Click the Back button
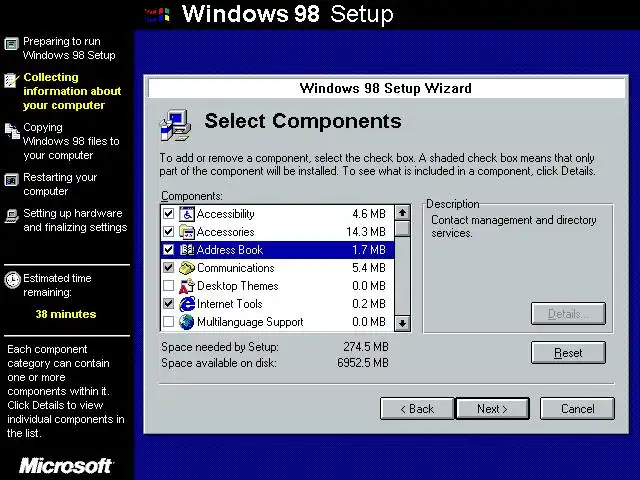This screenshot has width=640, height=480. tap(417, 409)
